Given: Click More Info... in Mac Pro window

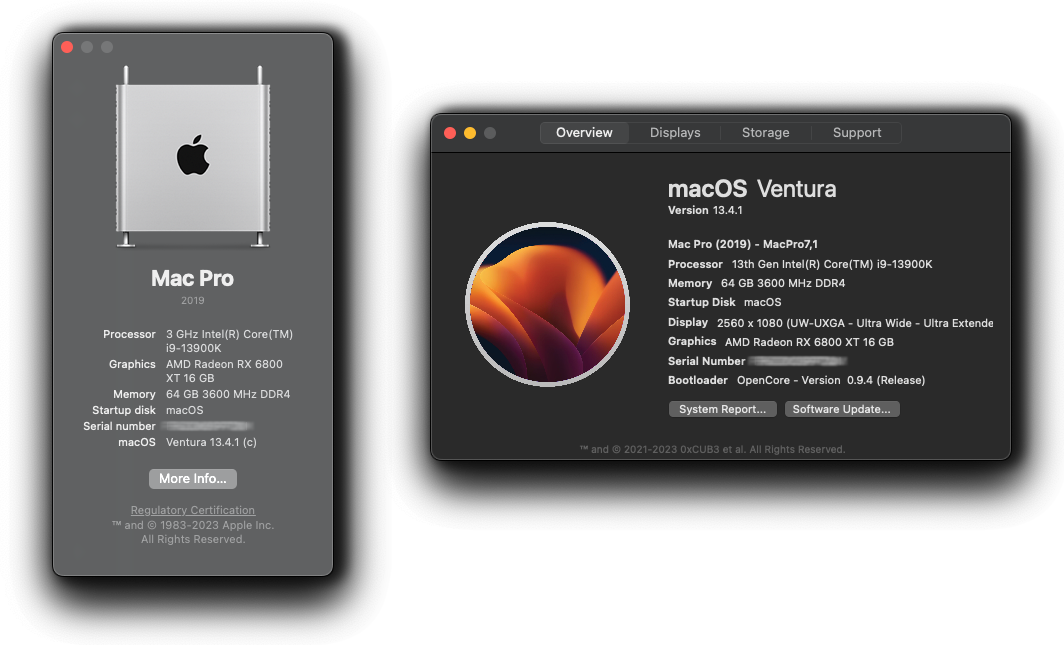Looking at the screenshot, I should [x=193, y=479].
